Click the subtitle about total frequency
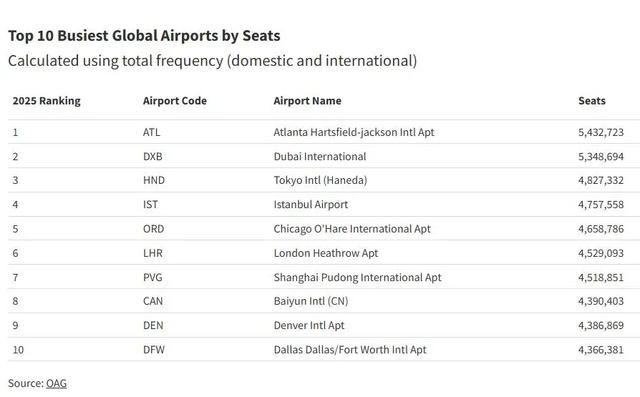Screen dimensions: 640x397 point(213,61)
